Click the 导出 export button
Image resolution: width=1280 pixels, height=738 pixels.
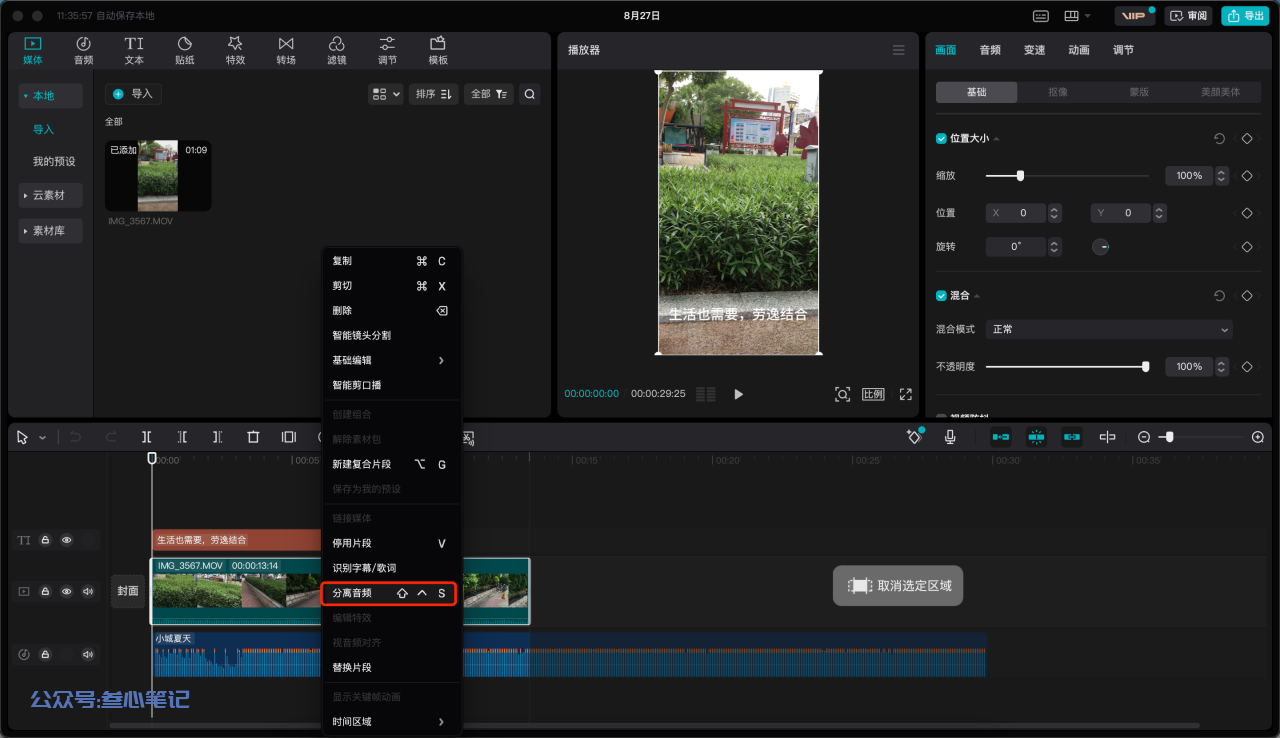pyautogui.click(x=1246, y=16)
